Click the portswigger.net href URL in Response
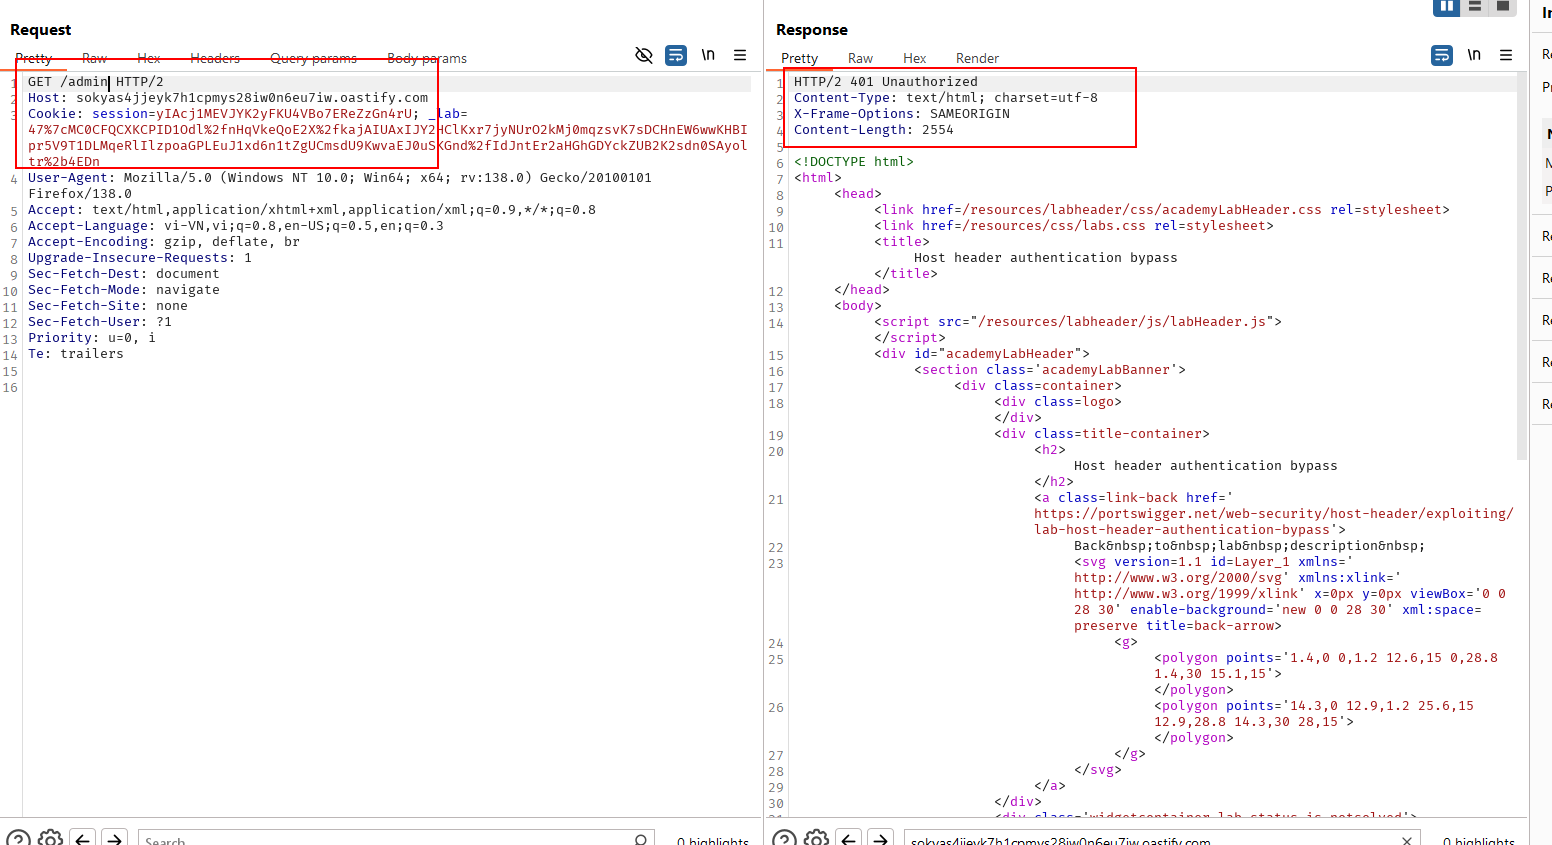1552x845 pixels. (x=1274, y=522)
